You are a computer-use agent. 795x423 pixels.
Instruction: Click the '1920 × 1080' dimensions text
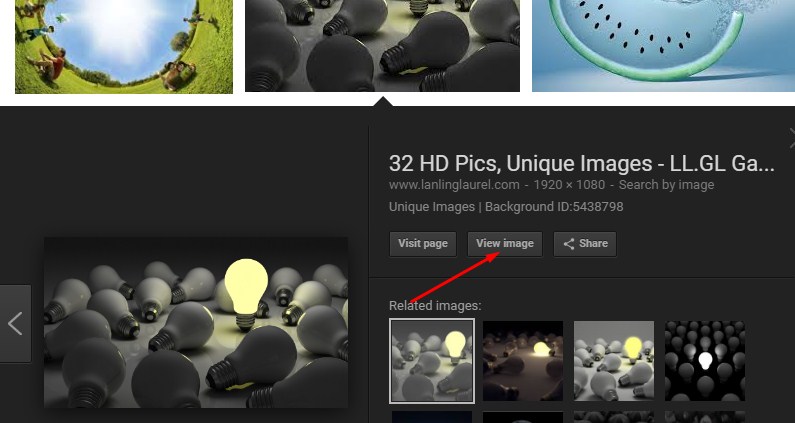pos(569,185)
